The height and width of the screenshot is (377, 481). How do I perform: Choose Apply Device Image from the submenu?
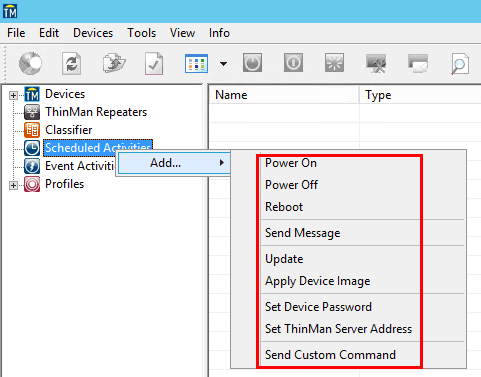pos(318,281)
